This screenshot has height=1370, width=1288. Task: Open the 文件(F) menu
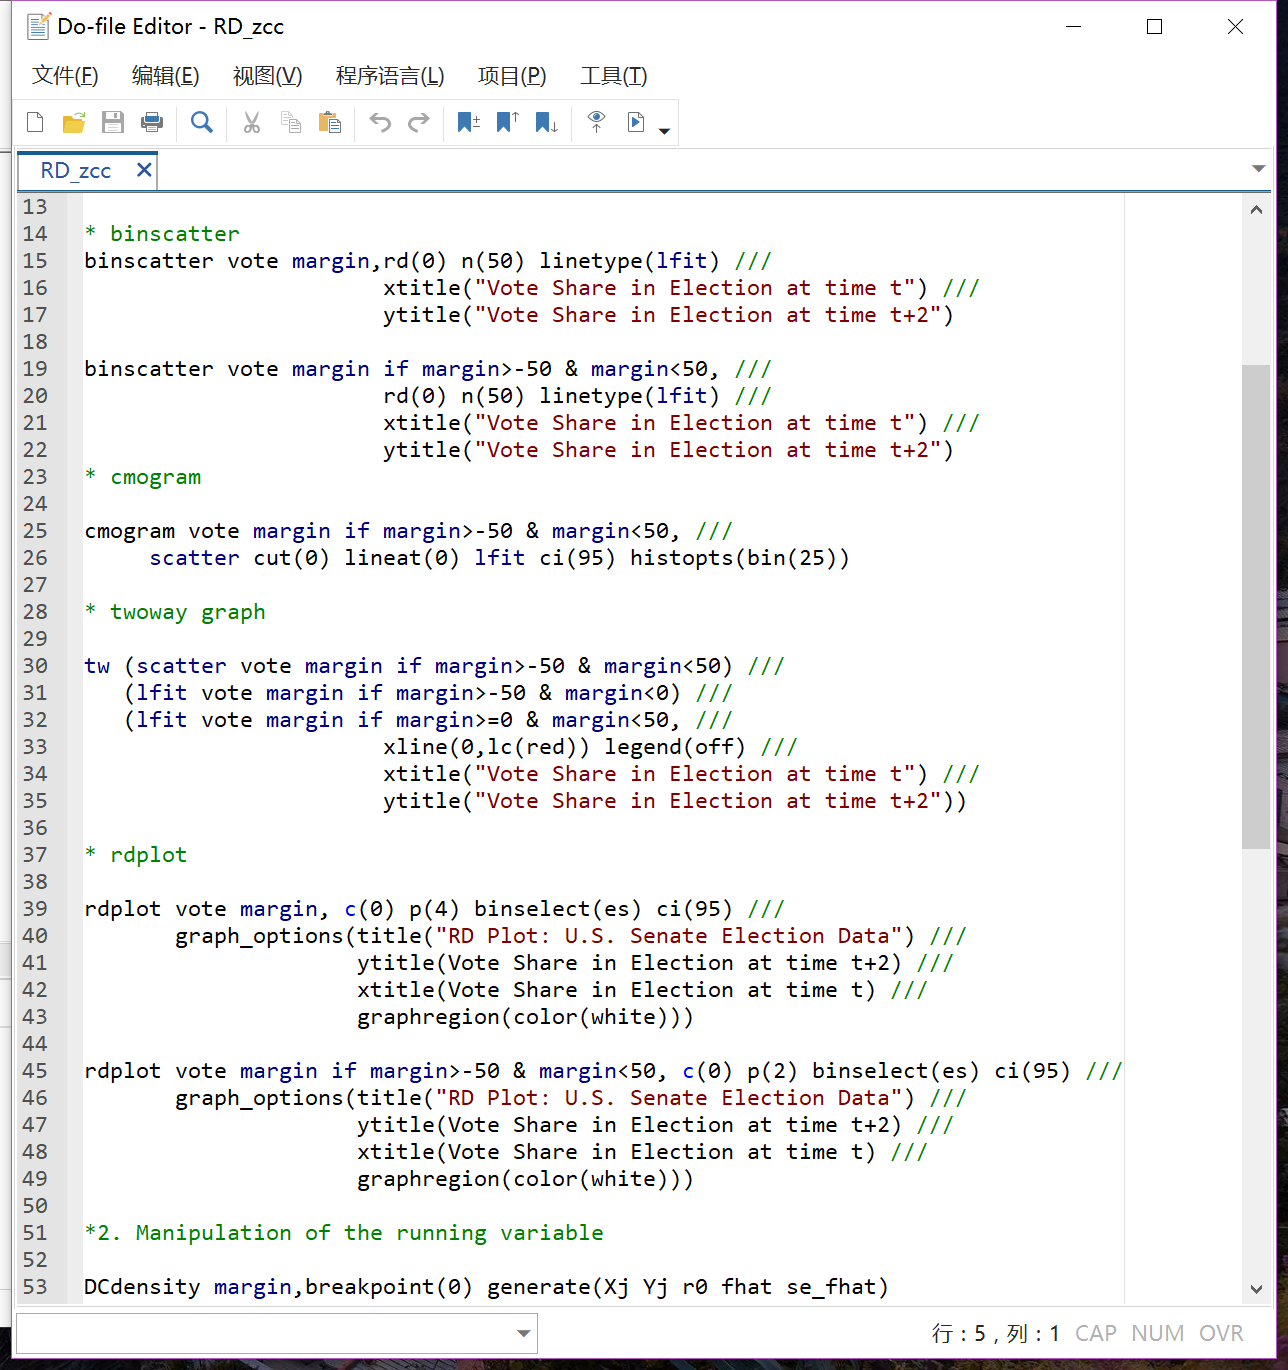click(65, 76)
